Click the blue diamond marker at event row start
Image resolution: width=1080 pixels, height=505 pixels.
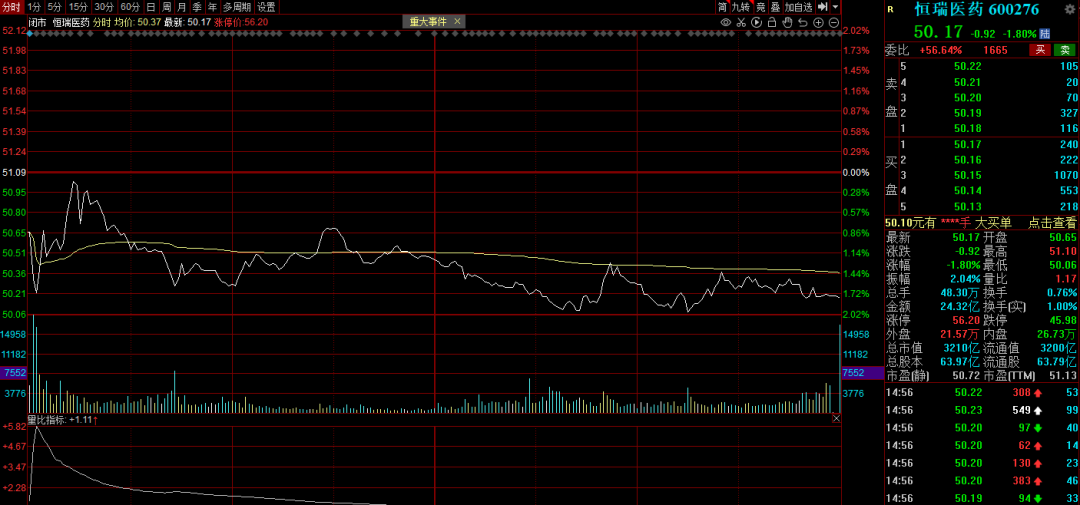(30, 32)
